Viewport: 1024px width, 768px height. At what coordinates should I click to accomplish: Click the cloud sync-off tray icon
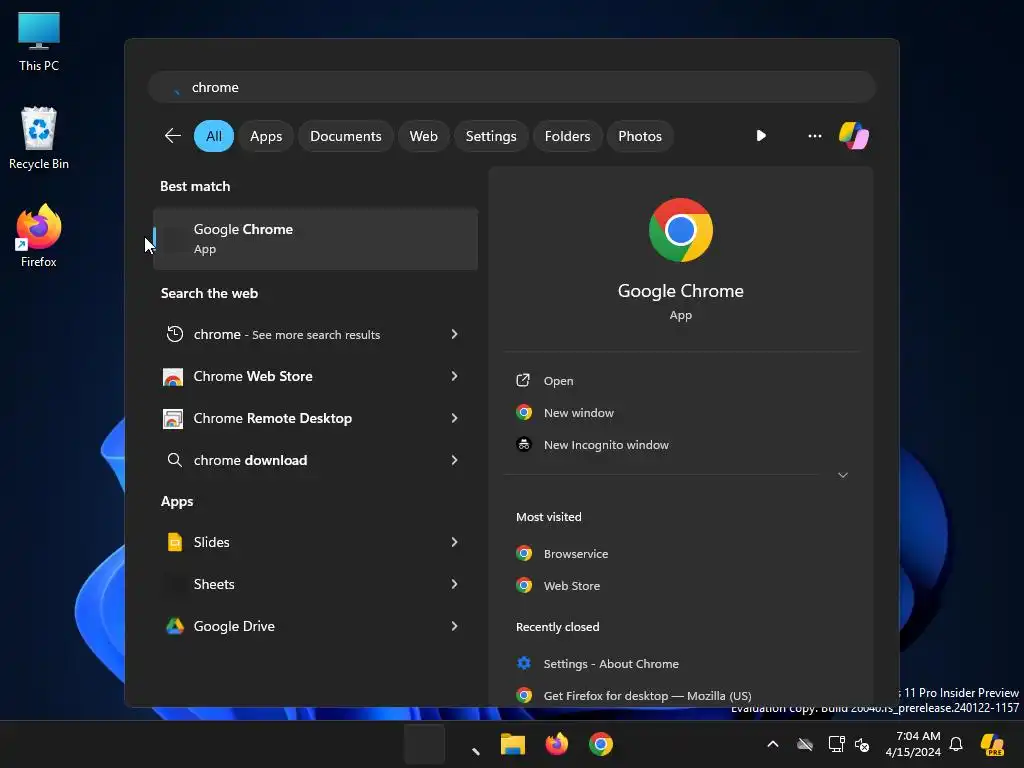tap(805, 744)
